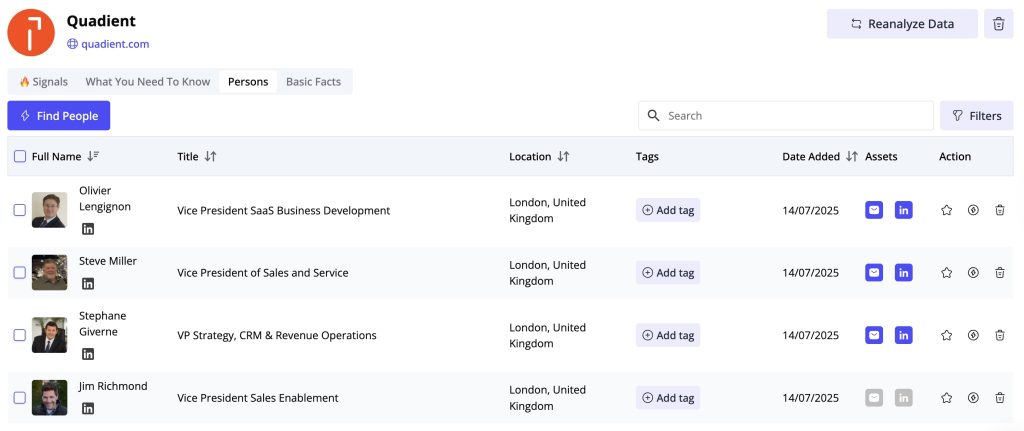Add tag to Steve Miller
The height and width of the screenshot is (431, 1024).
pyautogui.click(x=668, y=272)
